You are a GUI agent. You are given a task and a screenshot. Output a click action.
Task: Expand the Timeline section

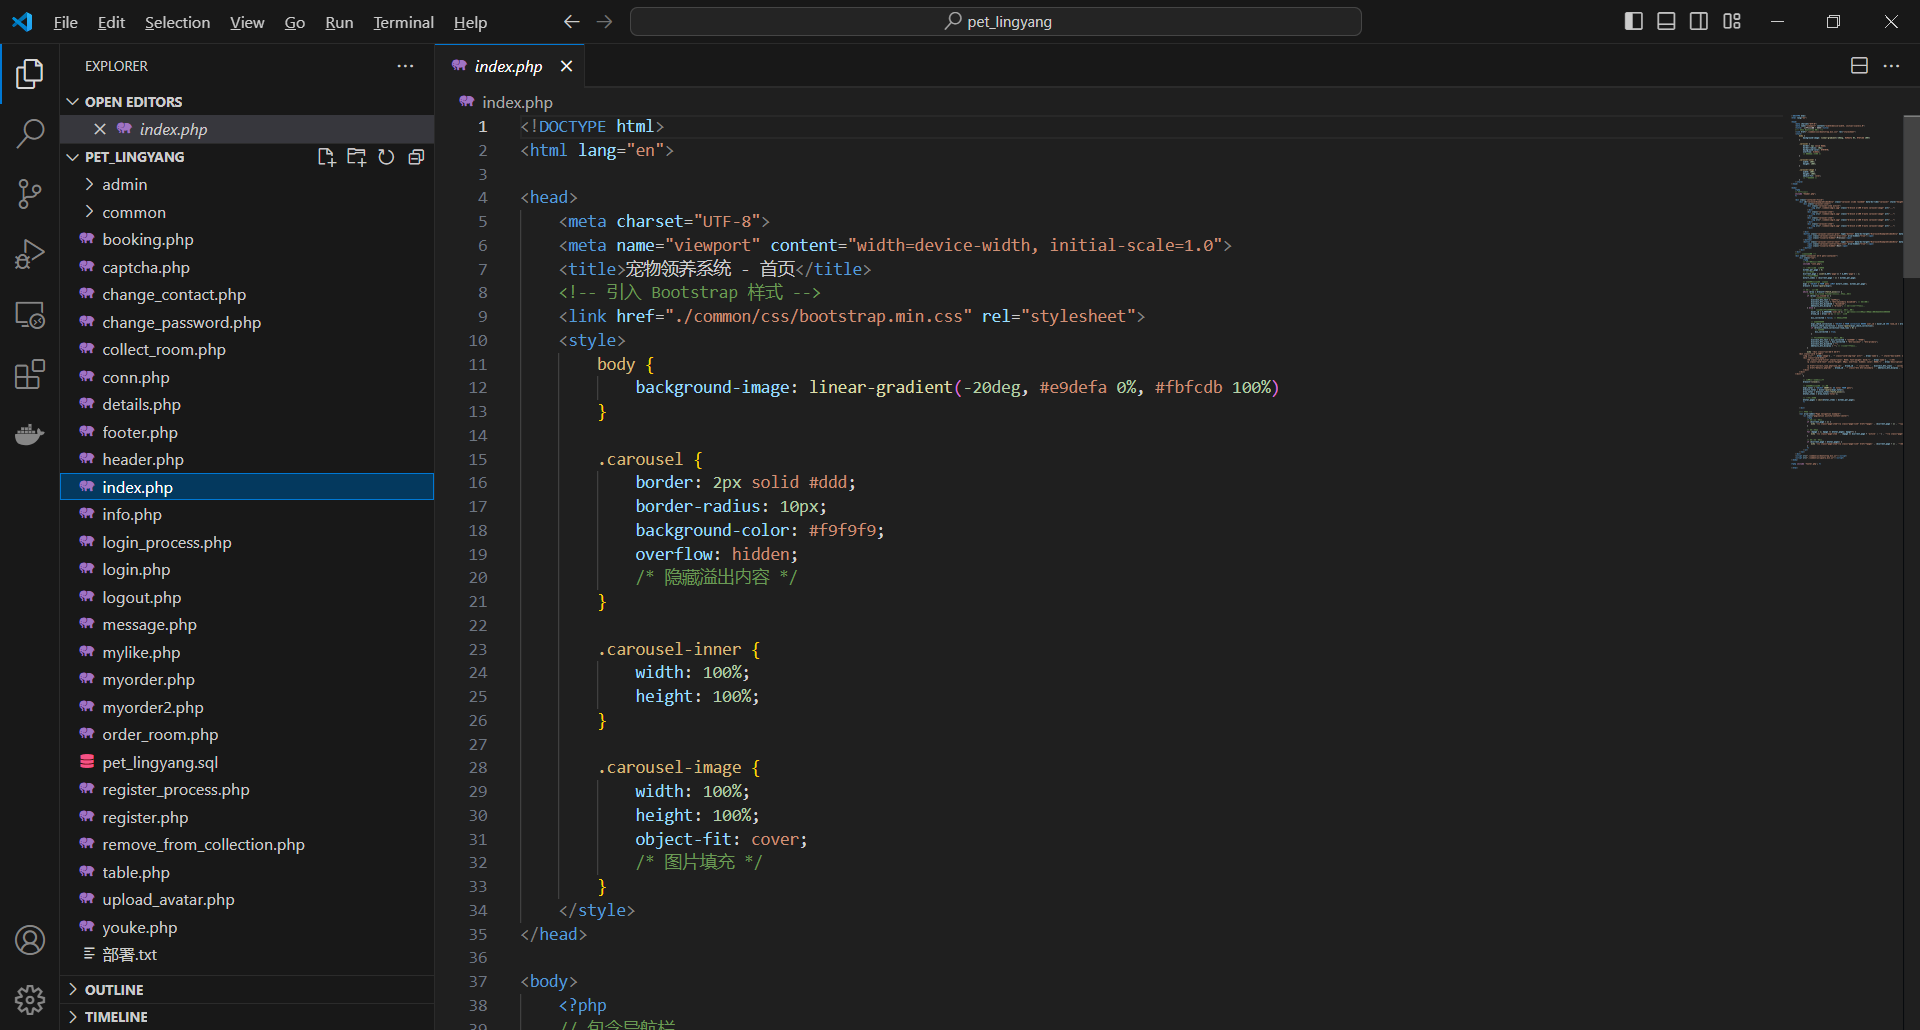click(247, 1016)
